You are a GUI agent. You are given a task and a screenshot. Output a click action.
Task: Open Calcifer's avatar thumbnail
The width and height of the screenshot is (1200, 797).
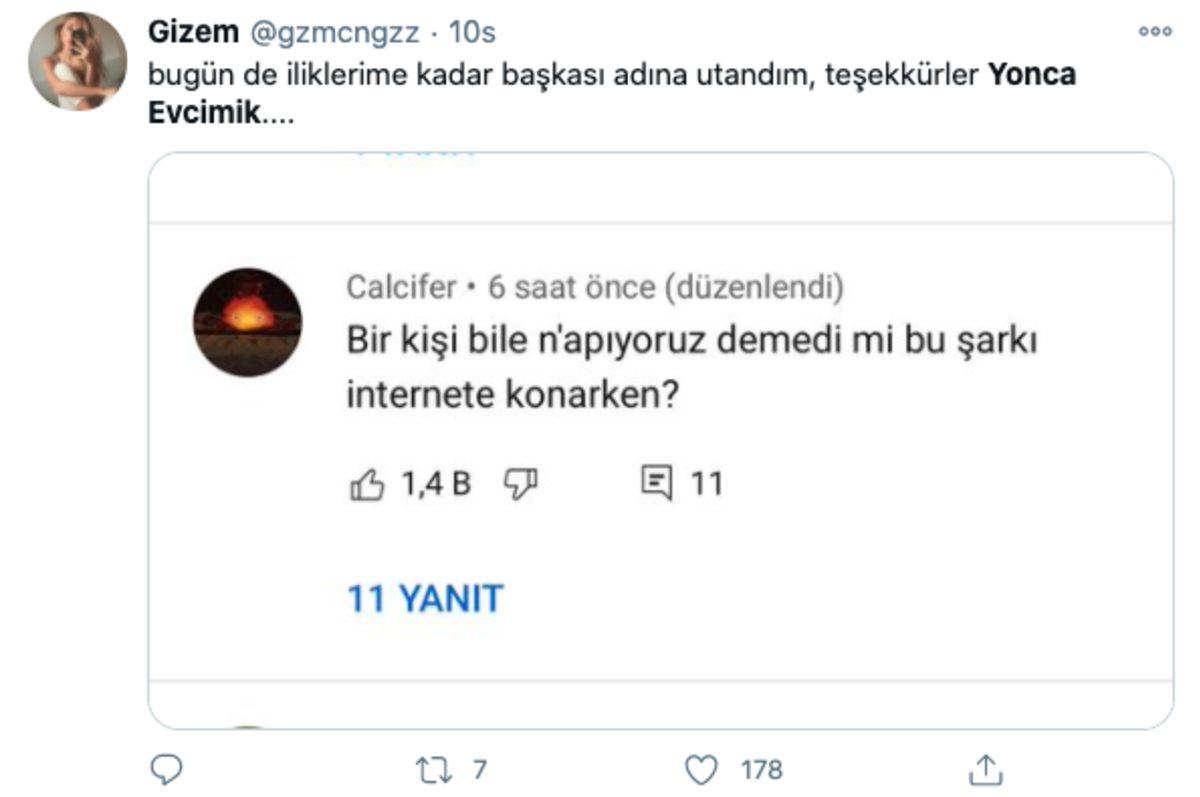[245, 322]
